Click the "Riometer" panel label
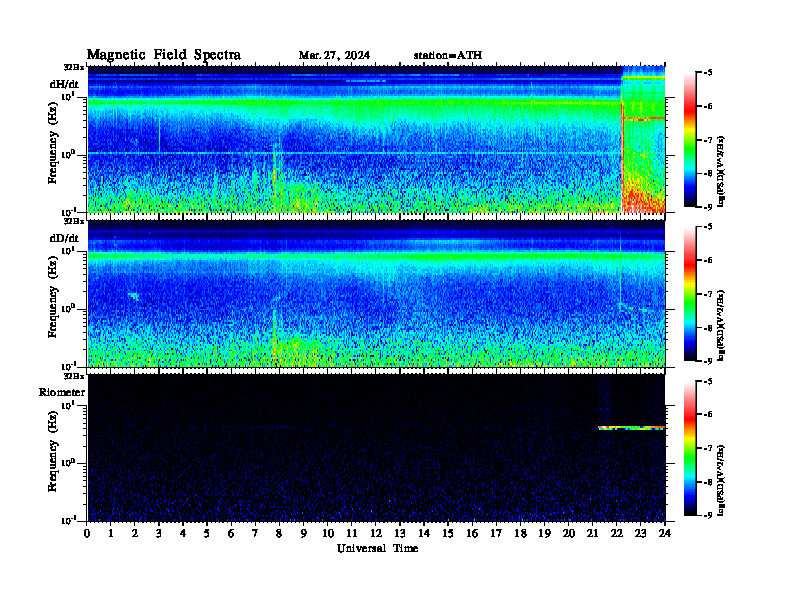Image resolution: width=792 pixels, height=612 pixels. coord(62,392)
